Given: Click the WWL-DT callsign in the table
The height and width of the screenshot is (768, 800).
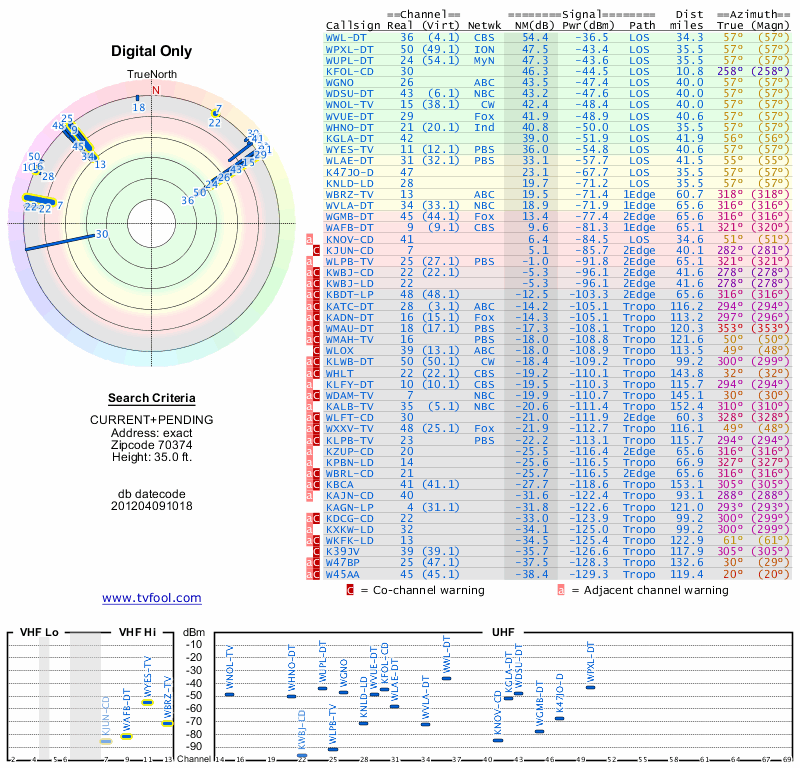Looking at the screenshot, I should tap(346, 38).
